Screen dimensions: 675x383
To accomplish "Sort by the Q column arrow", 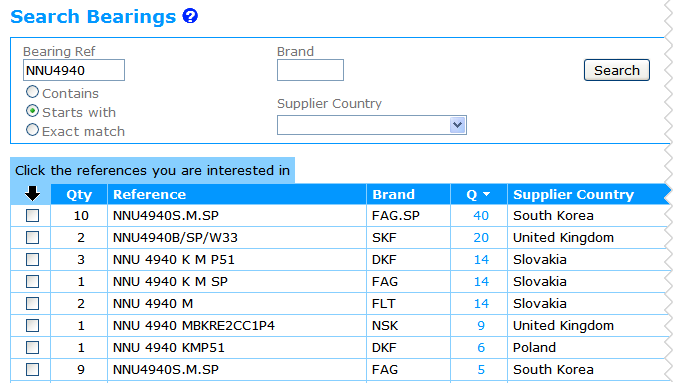I will click(x=486, y=195).
